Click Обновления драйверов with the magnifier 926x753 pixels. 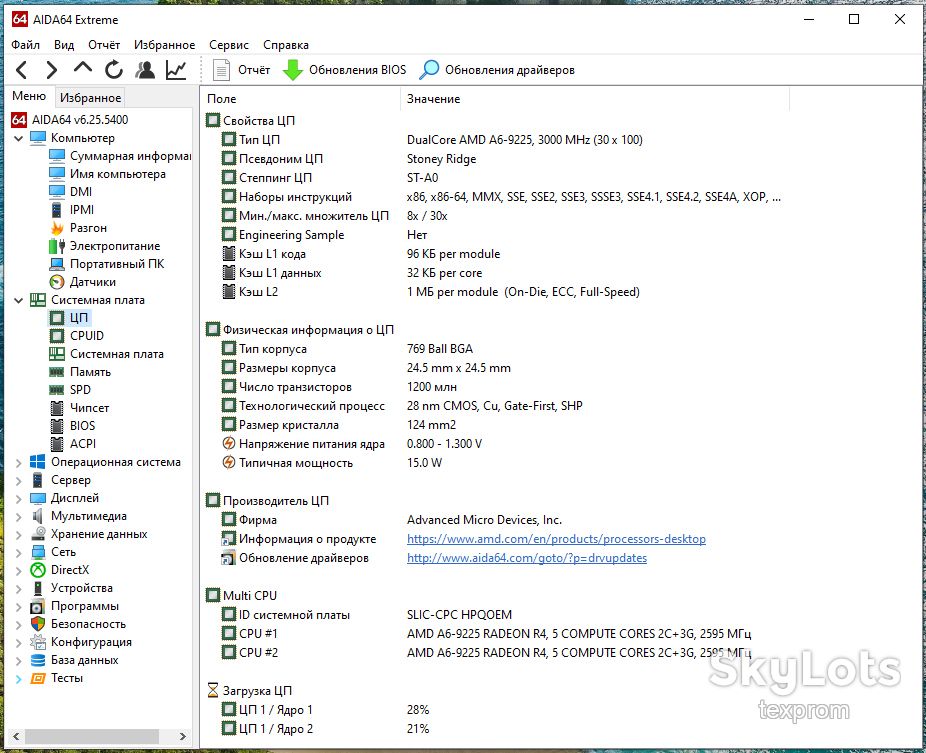pyautogui.click(x=497, y=70)
